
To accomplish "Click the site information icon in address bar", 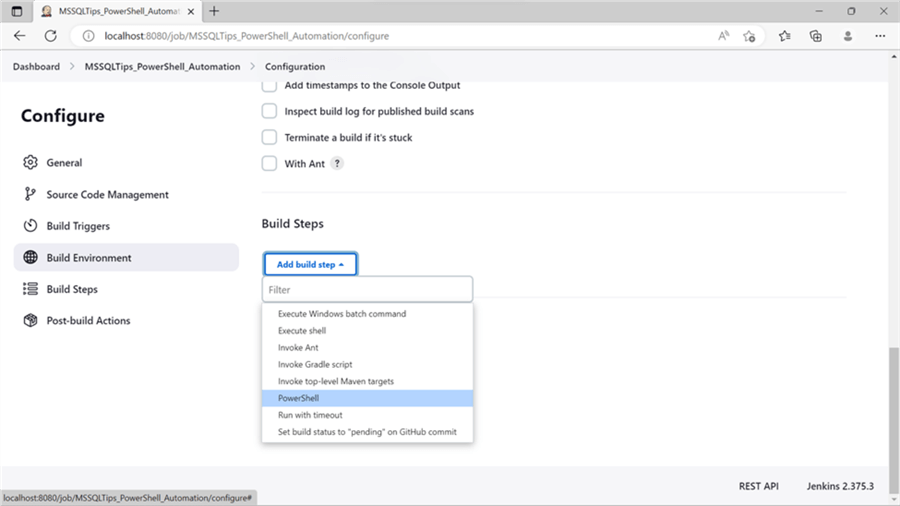I will click(88, 36).
